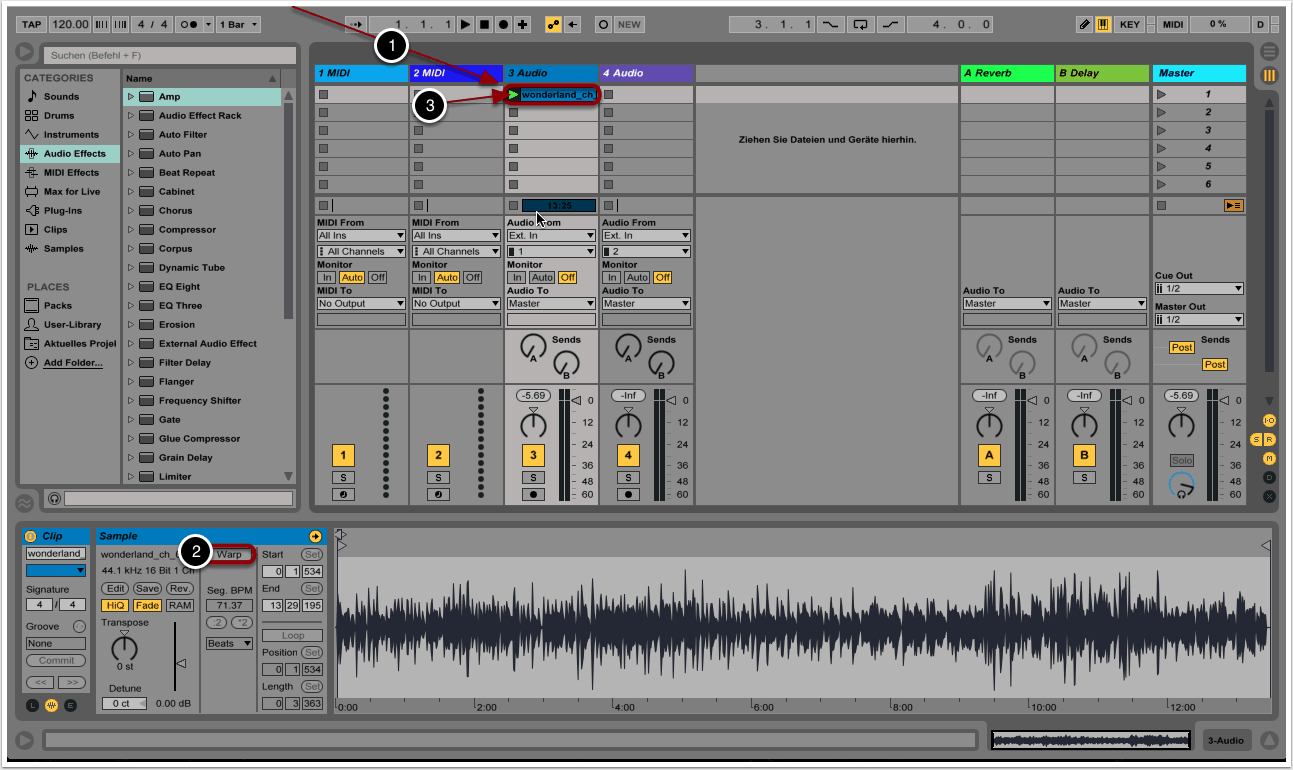
Task: Solo track 4 Audio
Action: point(628,478)
